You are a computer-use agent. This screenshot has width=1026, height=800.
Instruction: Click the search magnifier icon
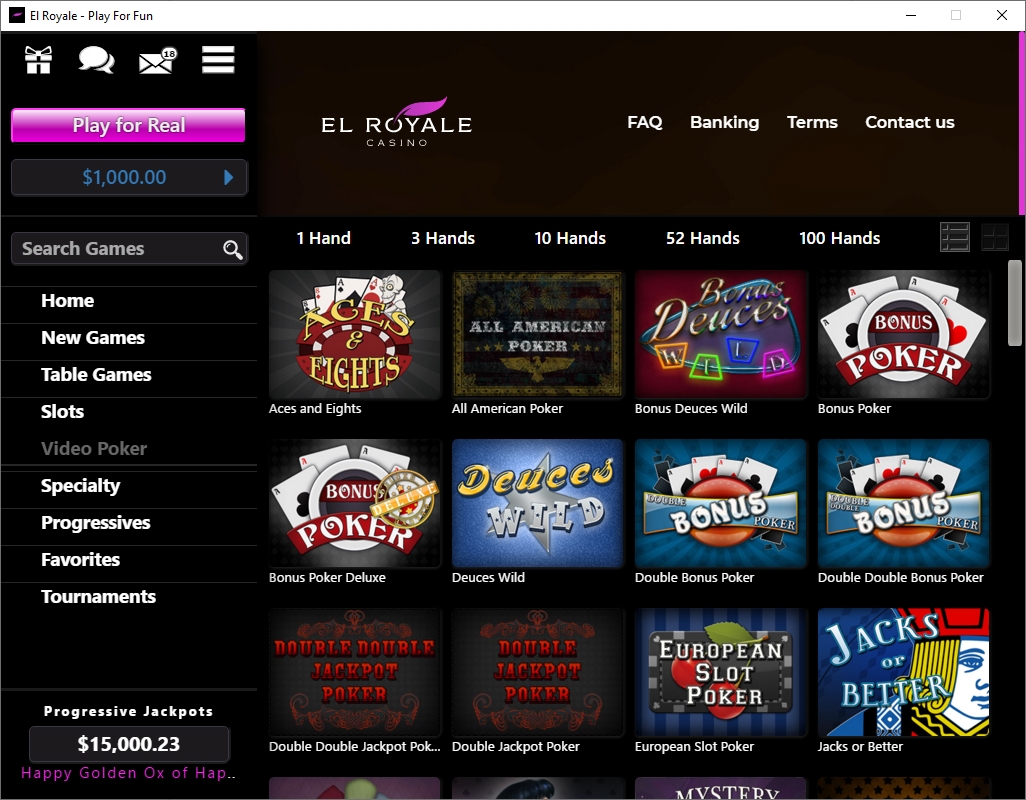coord(232,249)
